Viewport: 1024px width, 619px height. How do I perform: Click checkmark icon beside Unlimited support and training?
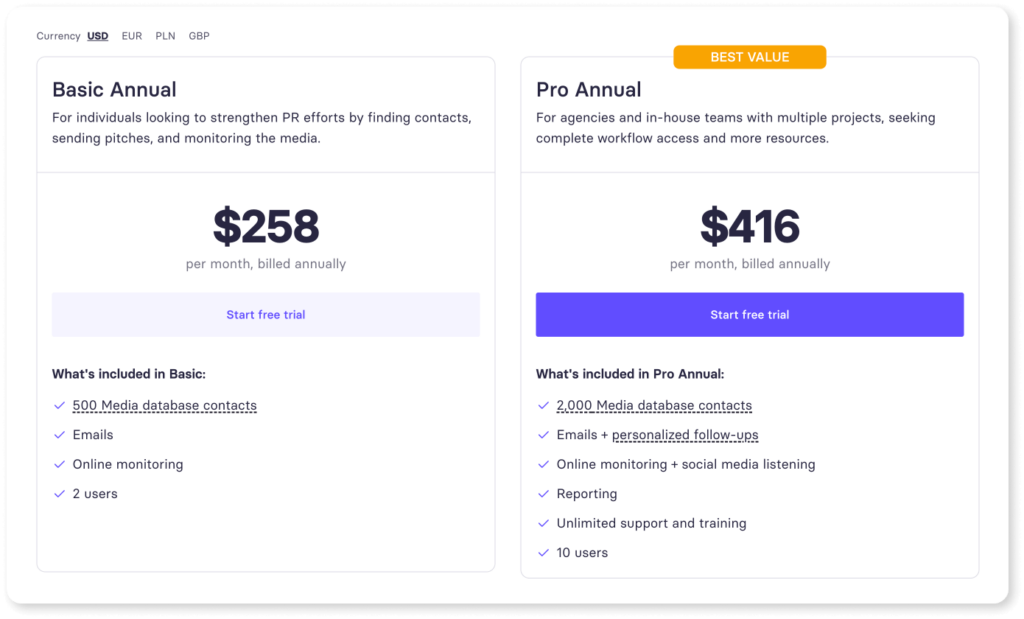coord(543,523)
